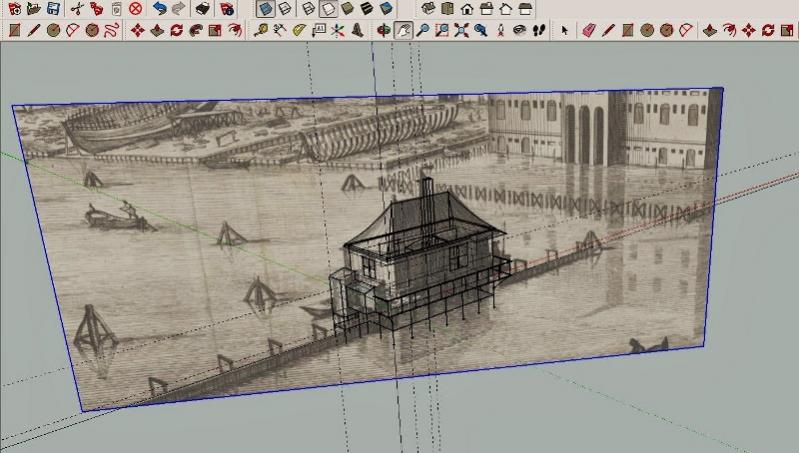The width and height of the screenshot is (799, 453).
Task: Open a model with the Open folder icon
Action: click(34, 8)
